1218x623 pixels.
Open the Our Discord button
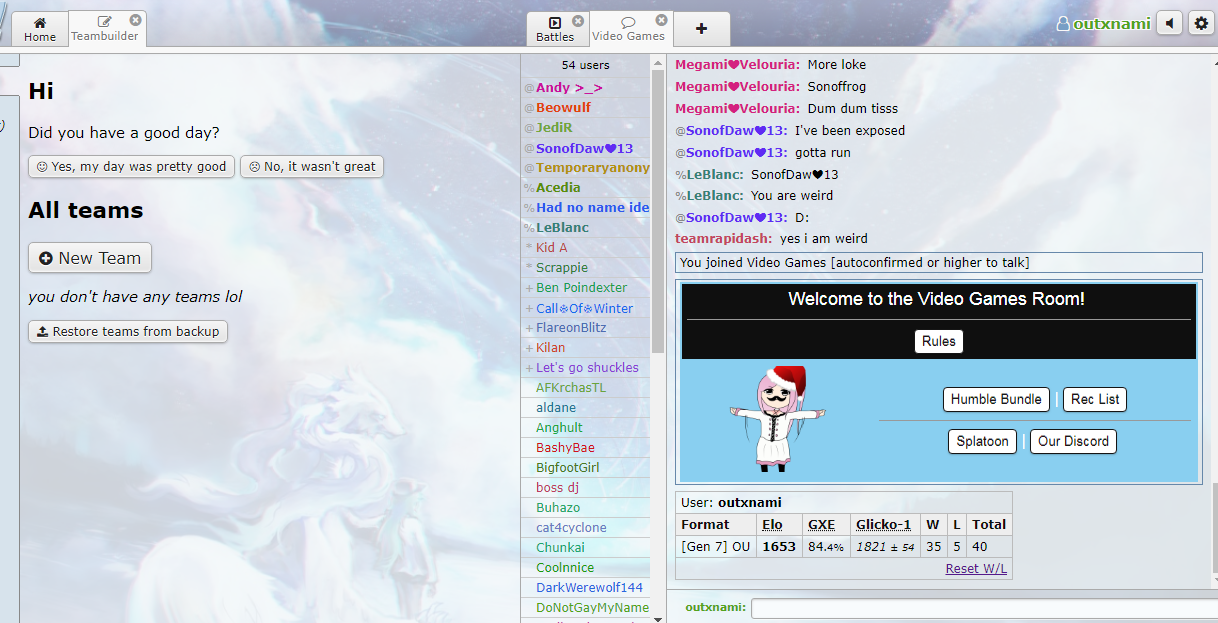[x=1073, y=441]
